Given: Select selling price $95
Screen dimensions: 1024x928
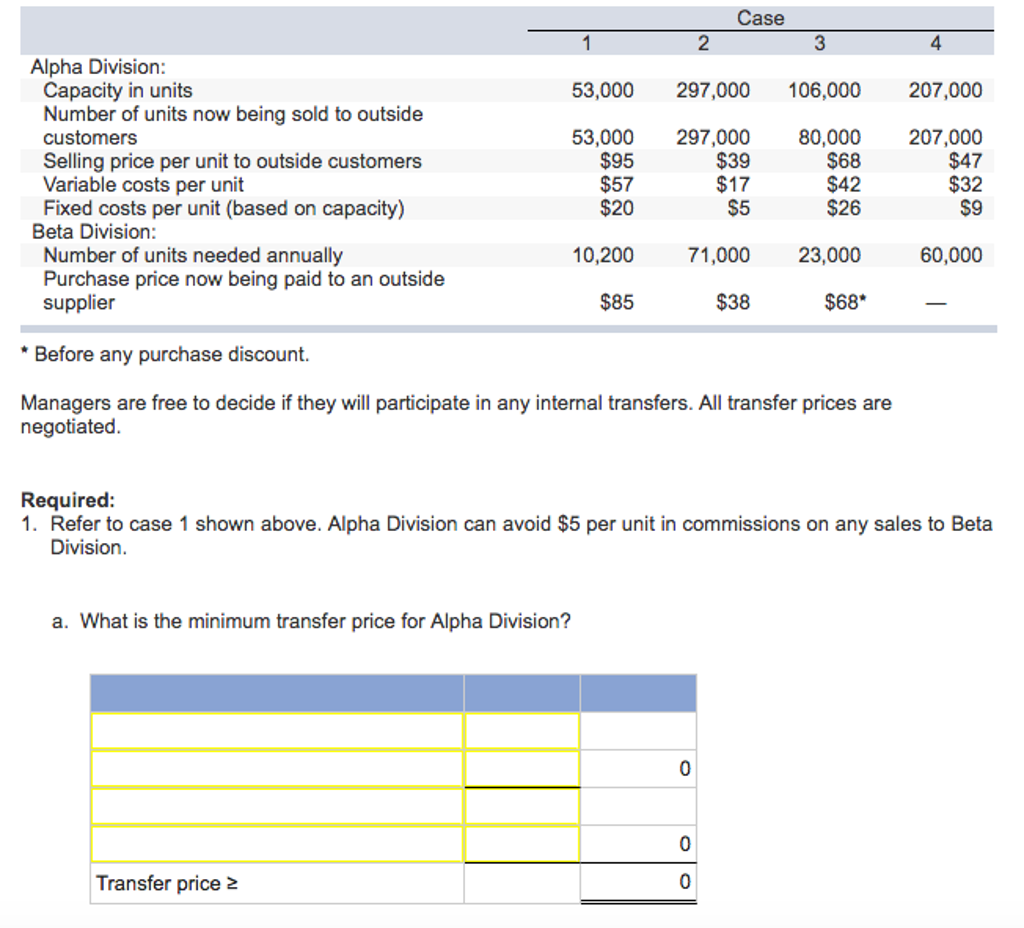Looking at the screenshot, I should (616, 161).
